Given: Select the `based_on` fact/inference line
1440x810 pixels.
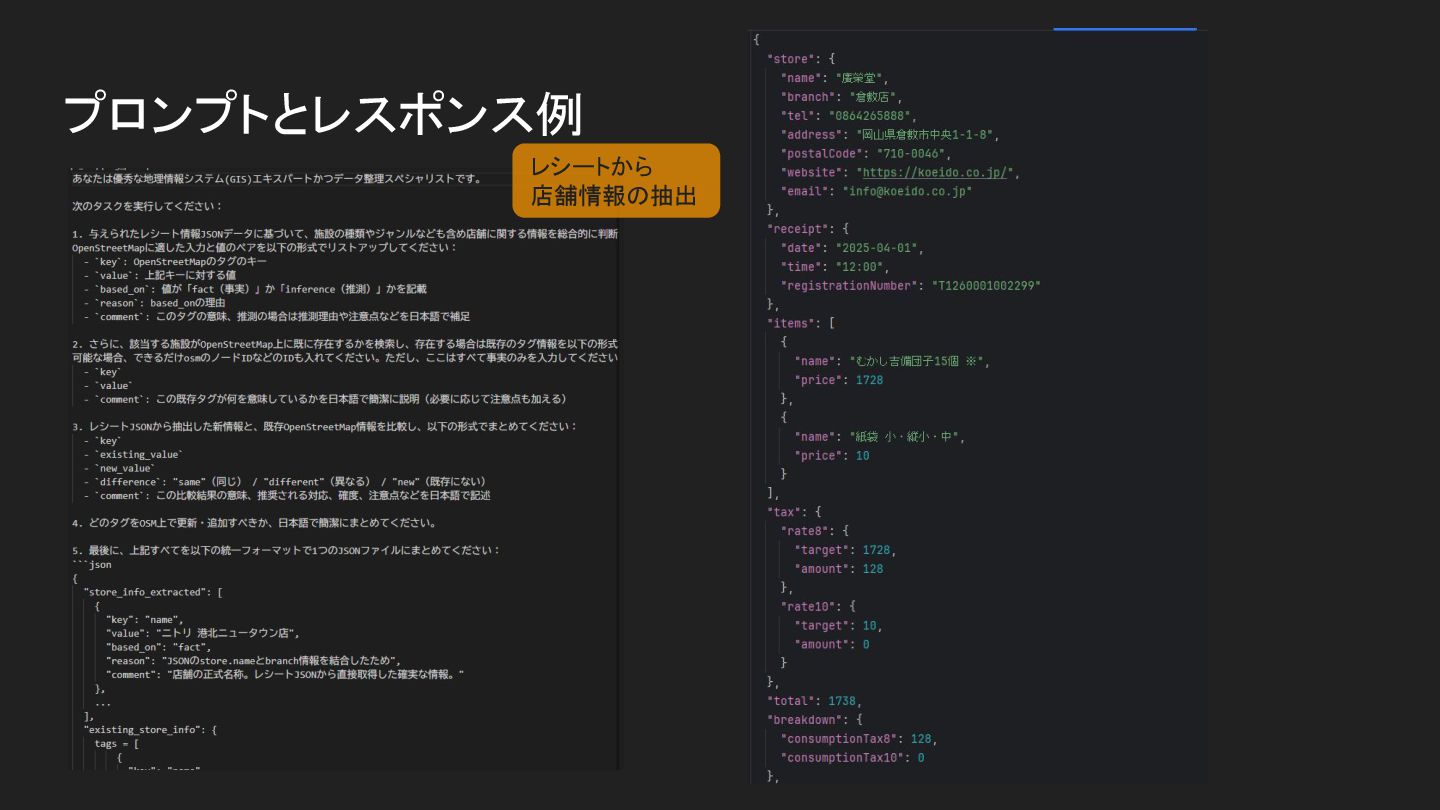Looking at the screenshot, I should pyautogui.click(x=255, y=289).
